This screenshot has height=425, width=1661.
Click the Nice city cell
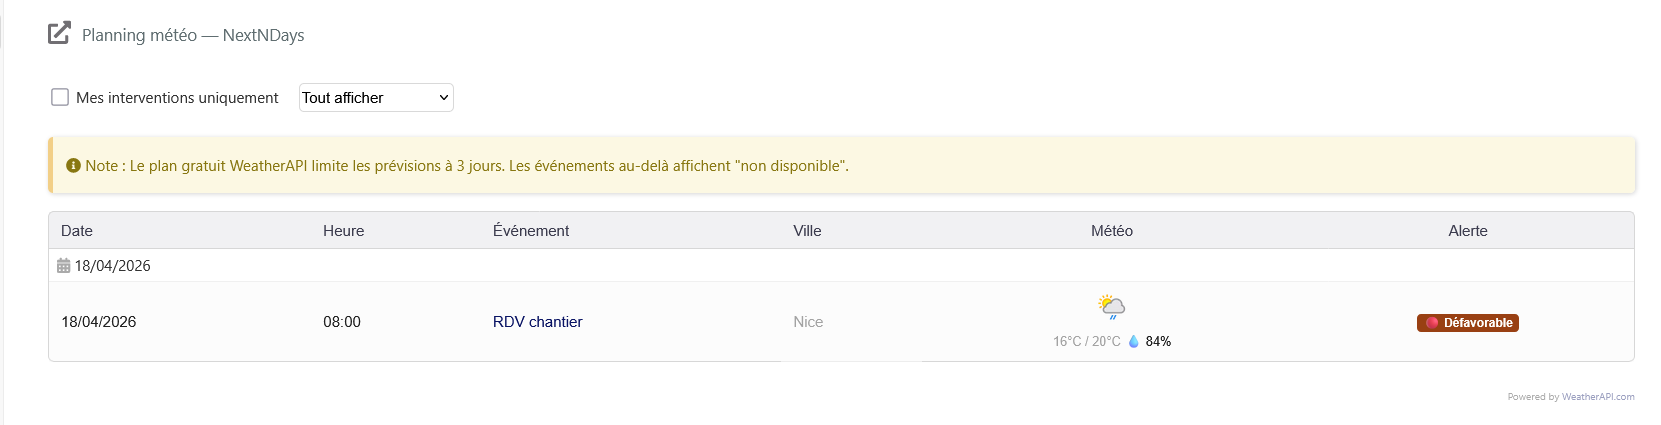[808, 322]
